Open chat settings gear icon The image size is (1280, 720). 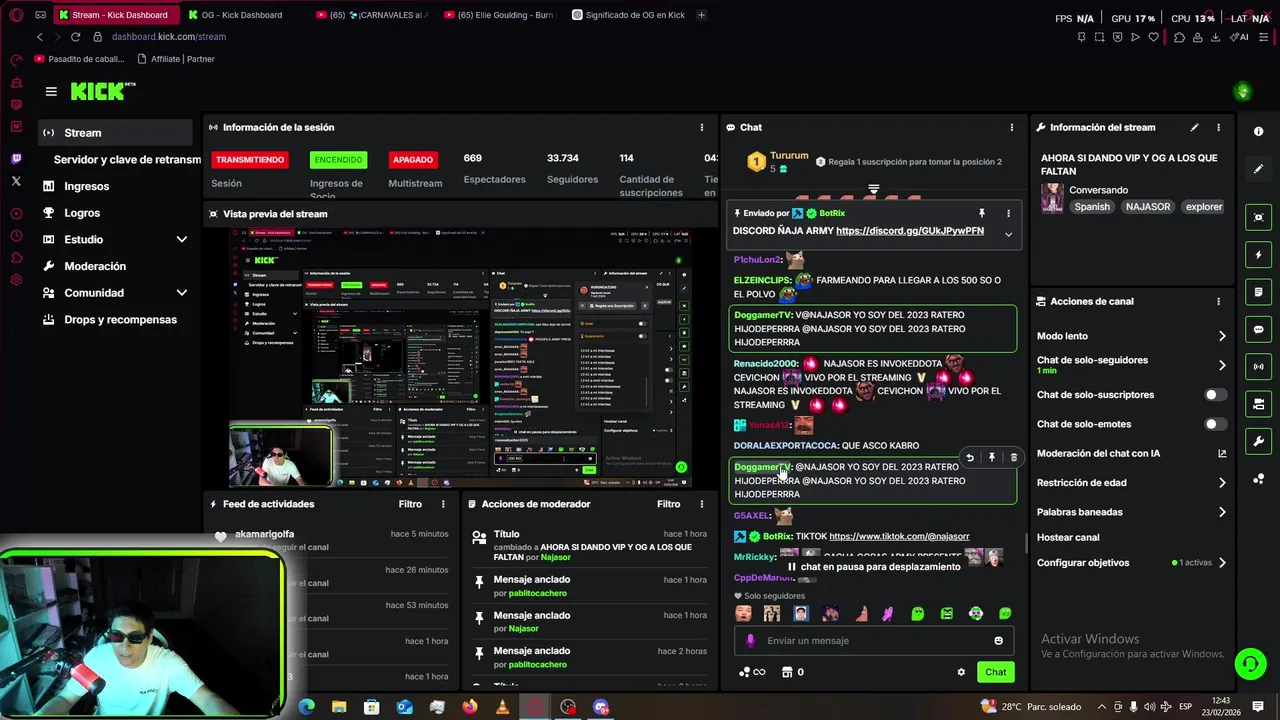pos(961,672)
